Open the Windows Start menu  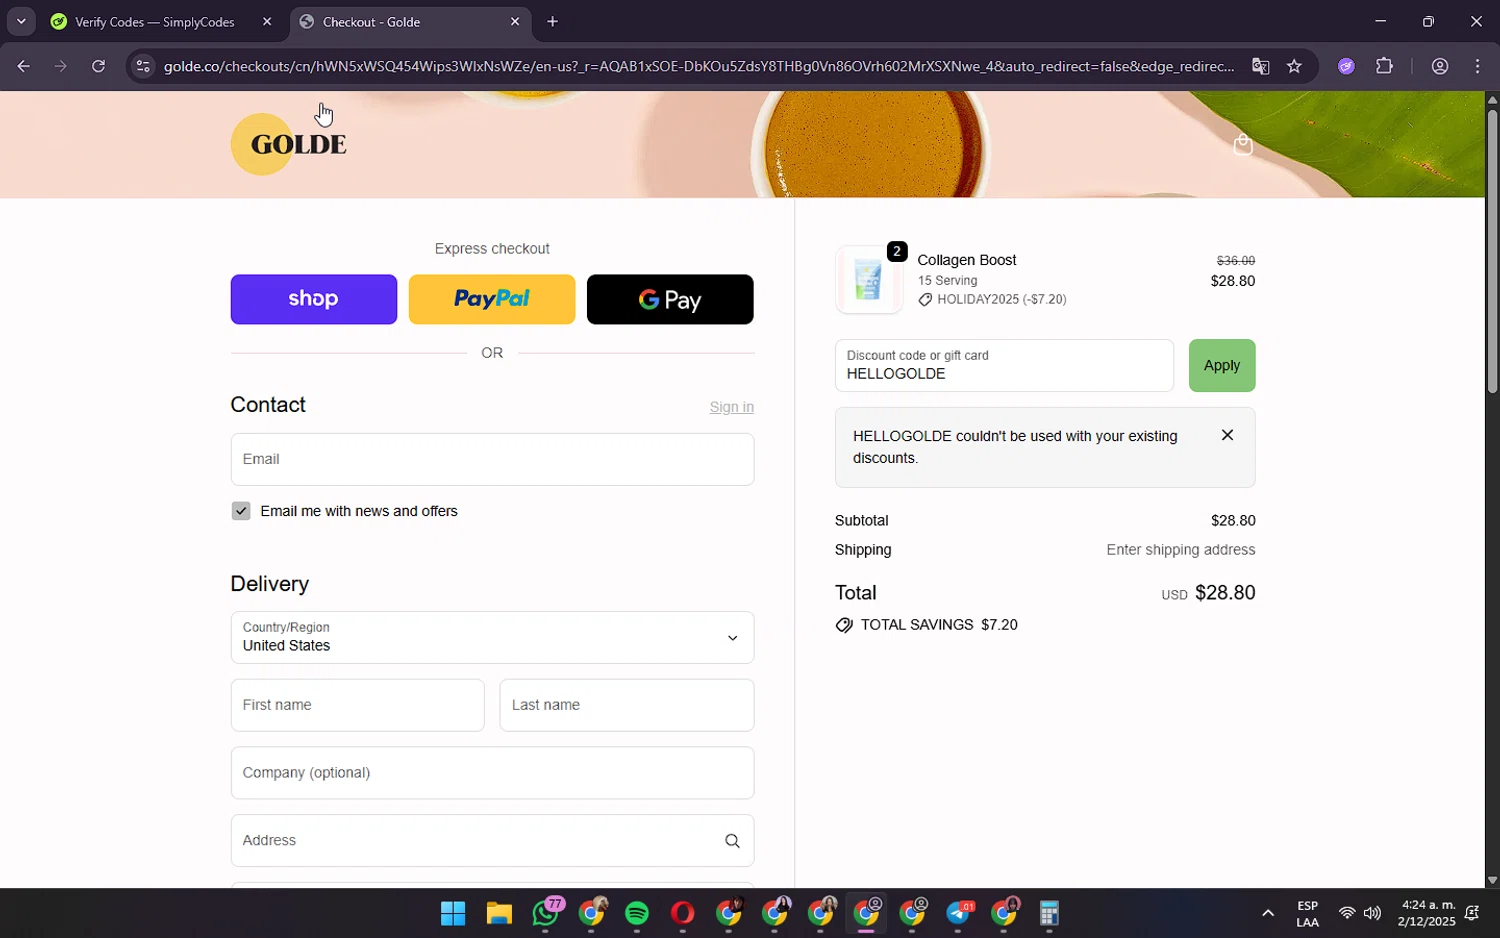(x=453, y=913)
